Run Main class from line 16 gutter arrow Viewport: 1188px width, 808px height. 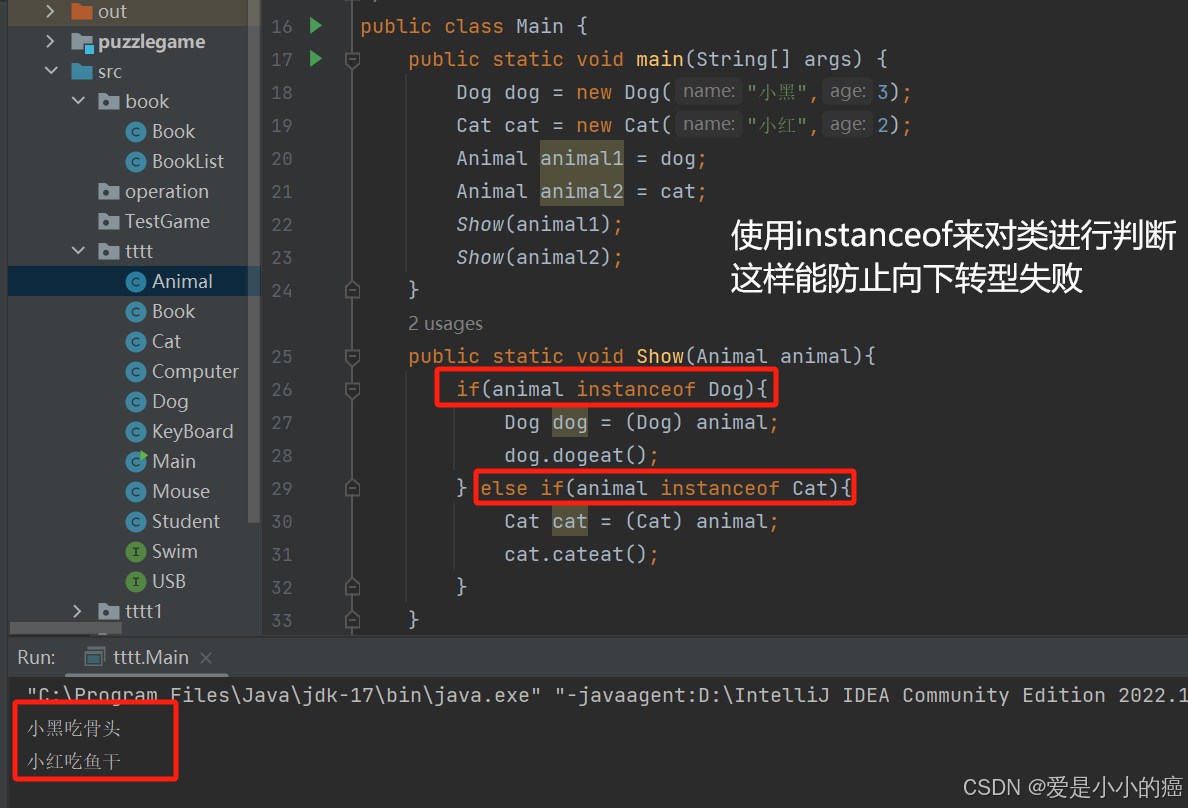tap(316, 26)
